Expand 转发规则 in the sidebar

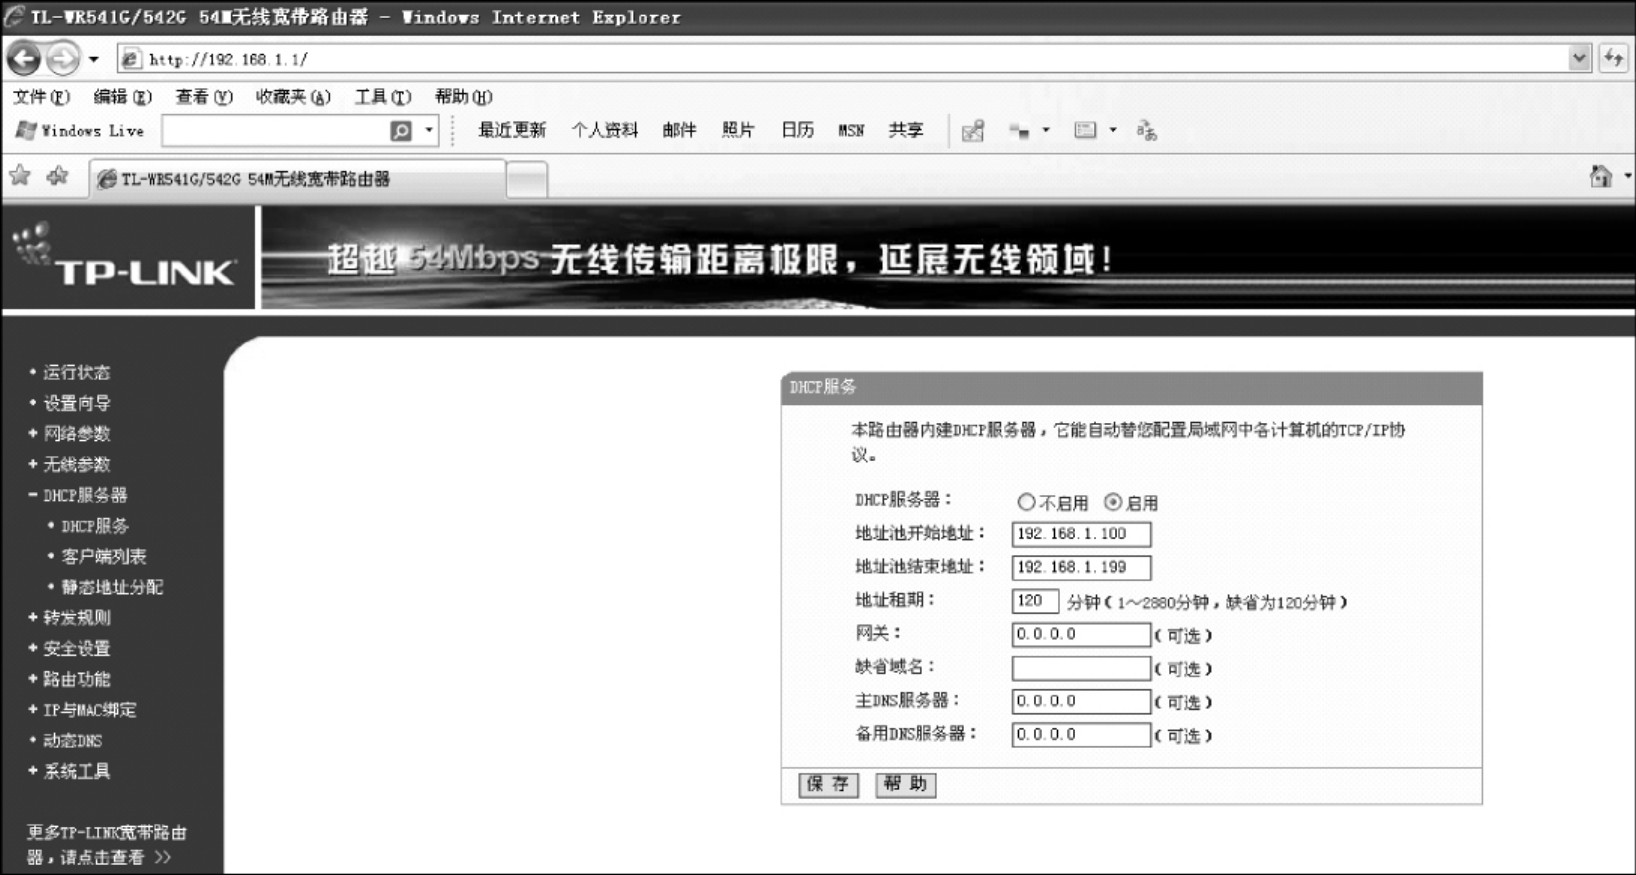click(x=76, y=618)
